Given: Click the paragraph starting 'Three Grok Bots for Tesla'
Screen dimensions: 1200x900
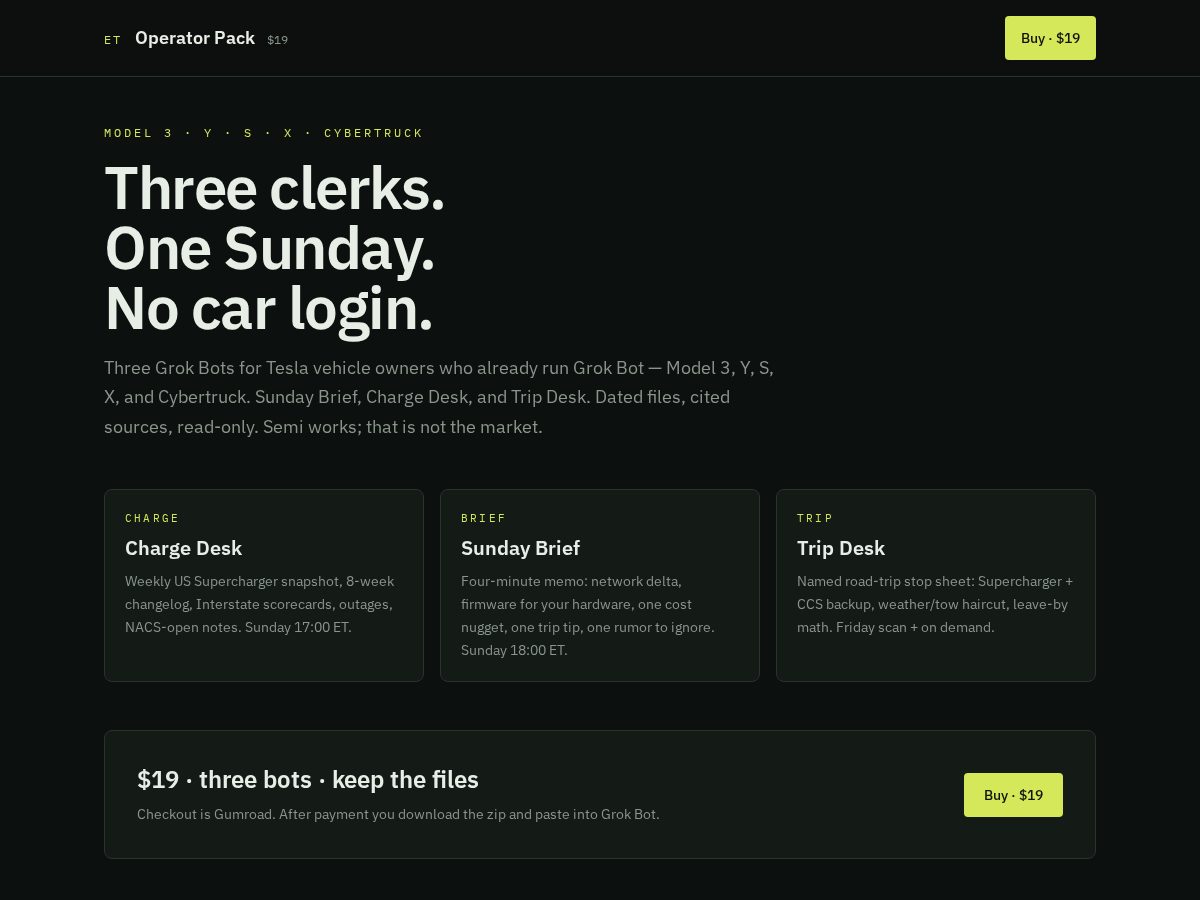Looking at the screenshot, I should pos(439,397).
